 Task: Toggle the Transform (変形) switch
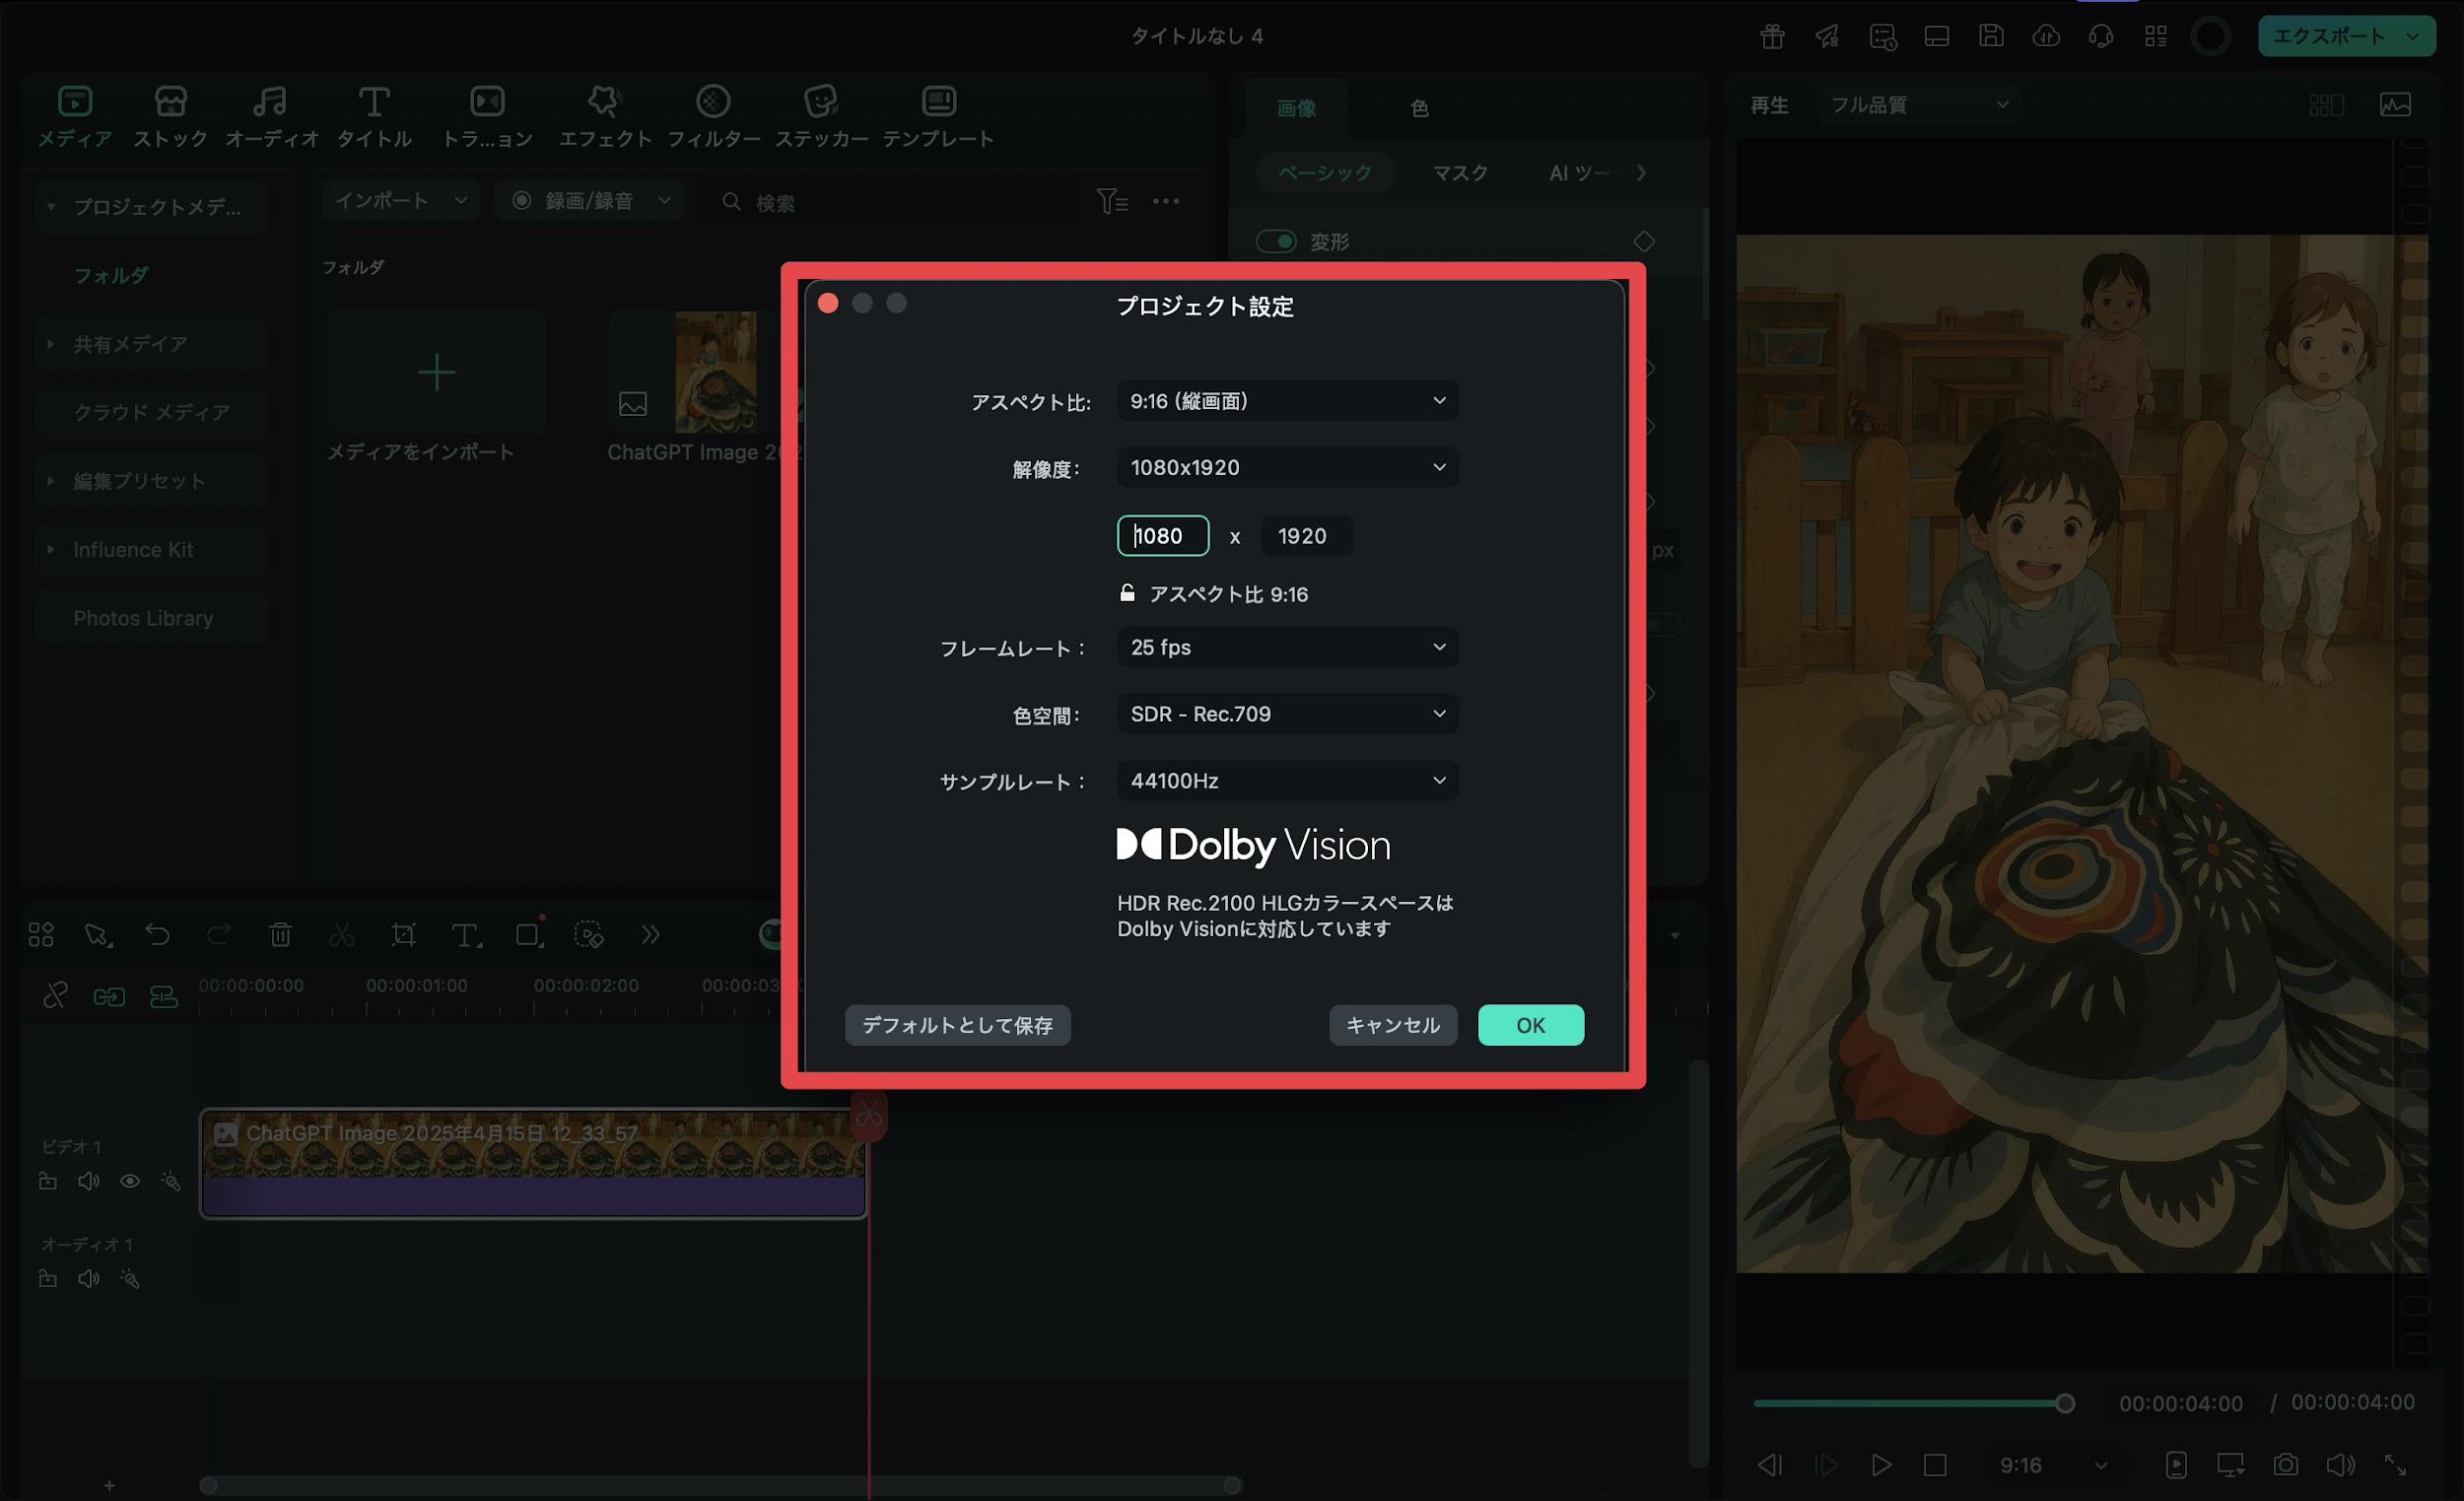1276,241
